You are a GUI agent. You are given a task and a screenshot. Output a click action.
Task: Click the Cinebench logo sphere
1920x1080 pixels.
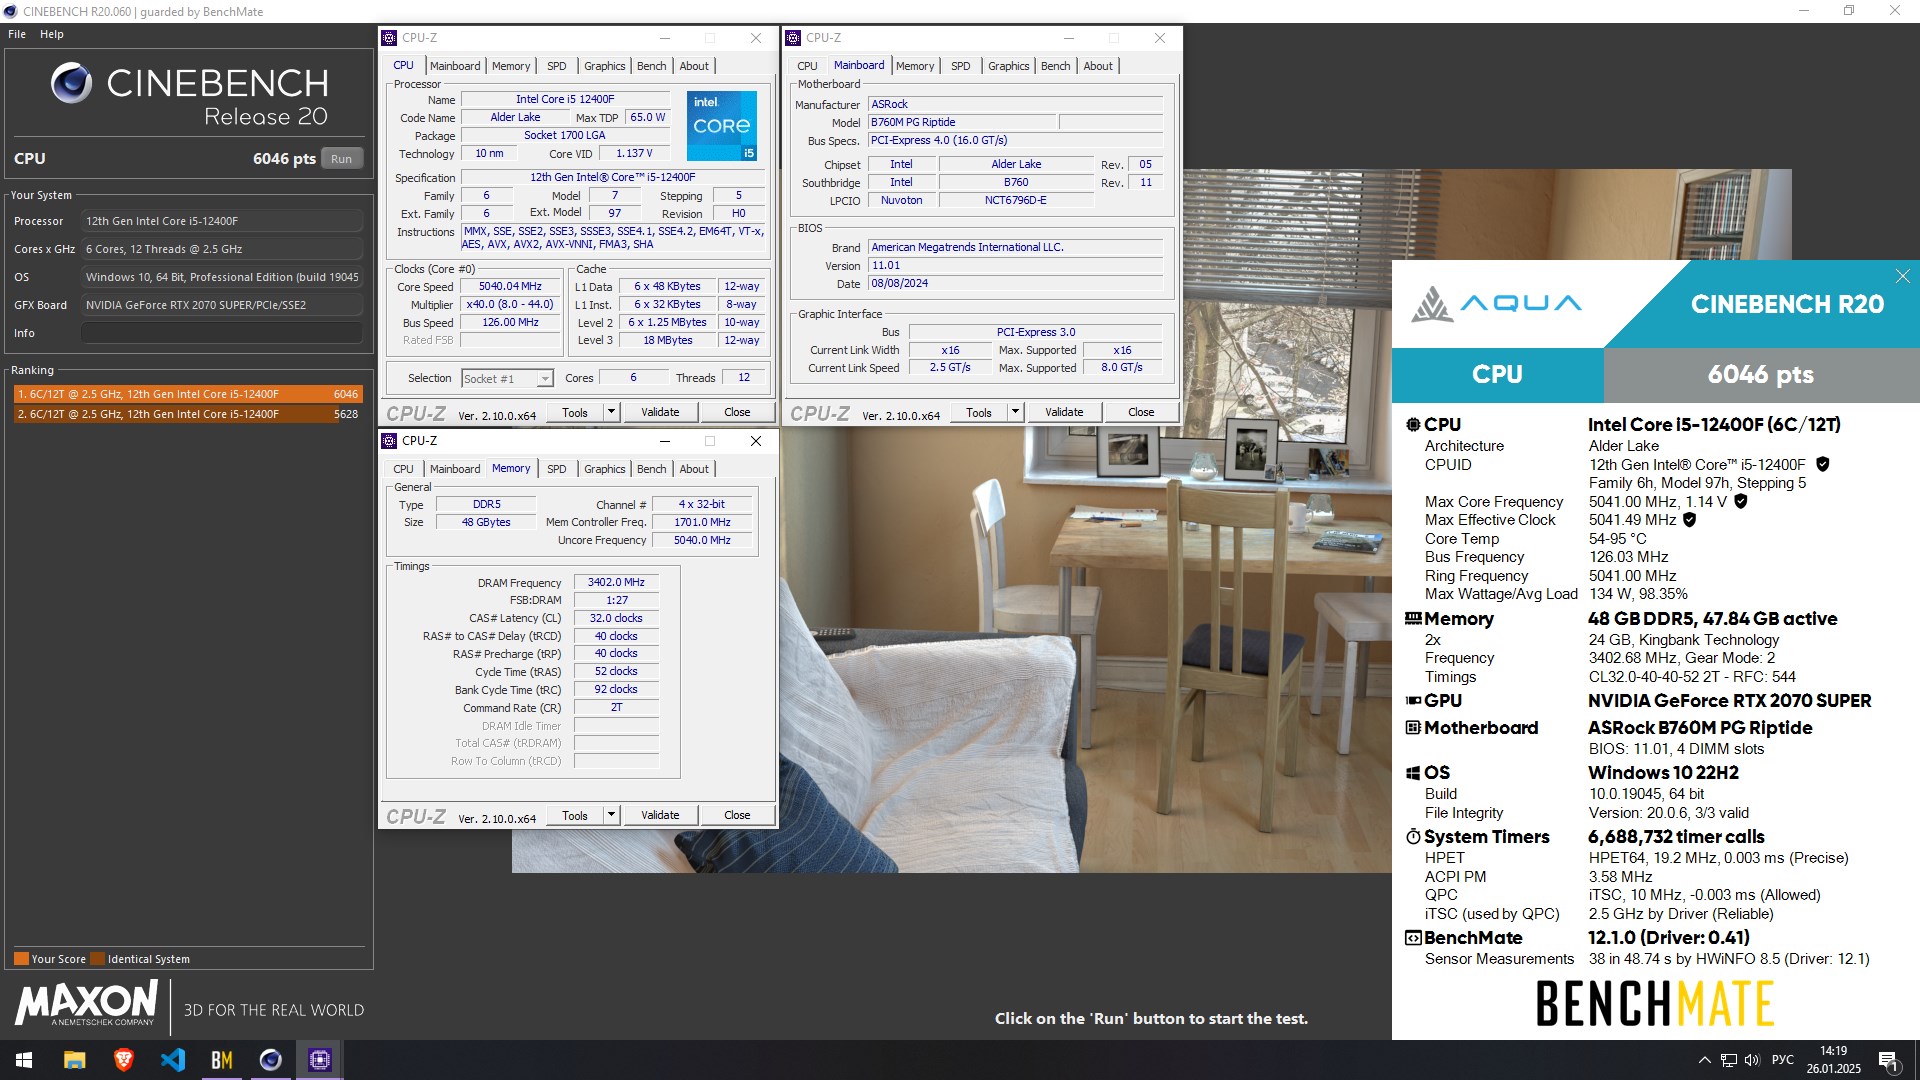click(71, 83)
